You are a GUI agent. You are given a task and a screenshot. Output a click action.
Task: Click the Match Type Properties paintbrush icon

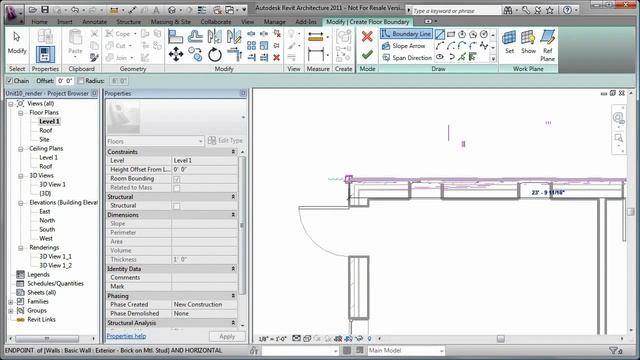[94, 58]
